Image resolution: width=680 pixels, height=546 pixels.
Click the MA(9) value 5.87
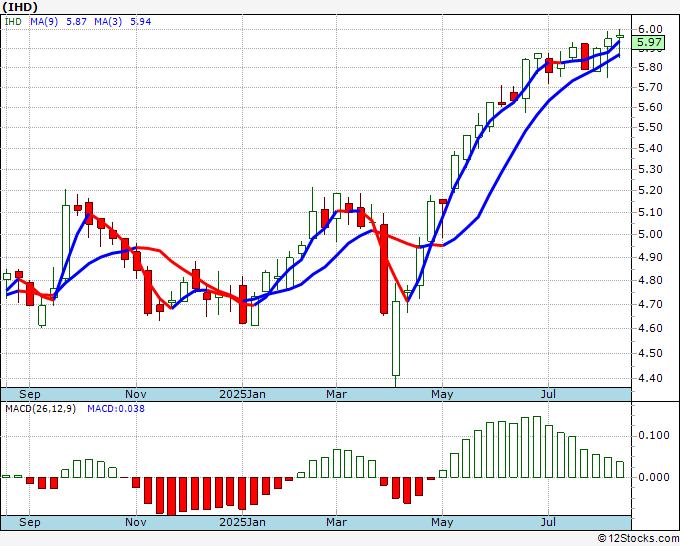pyautogui.click(x=76, y=22)
